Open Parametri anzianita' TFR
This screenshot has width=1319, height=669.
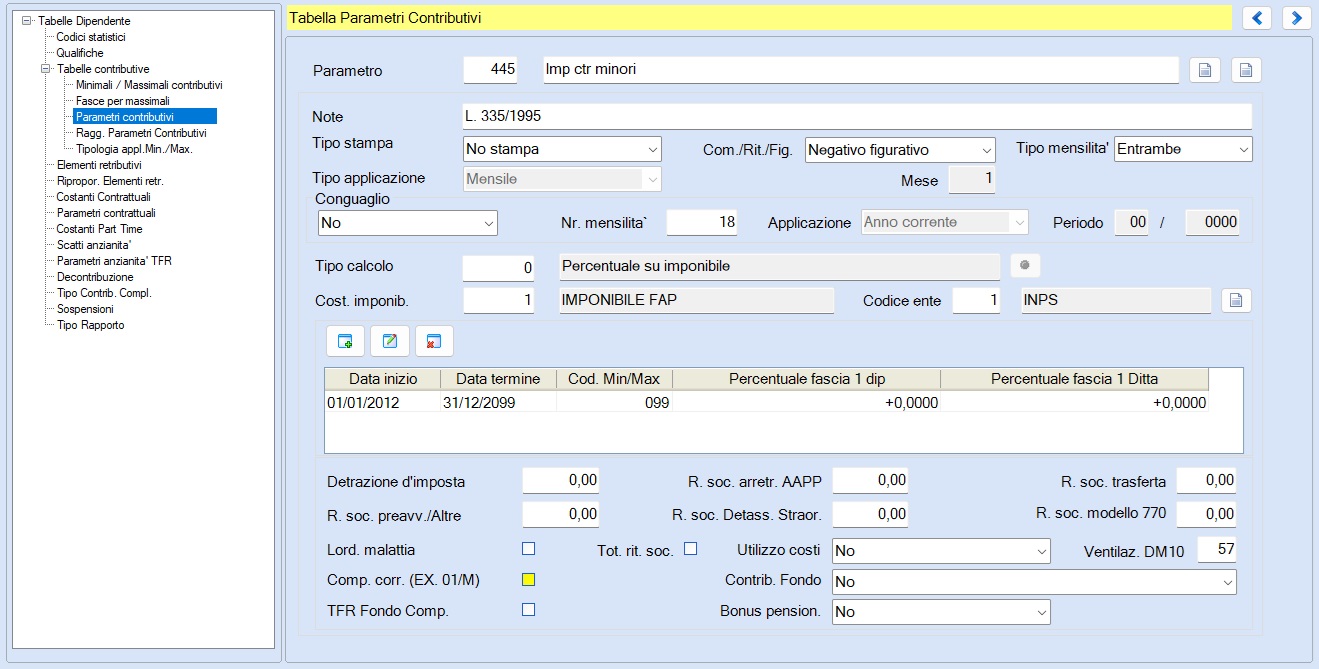tap(114, 261)
